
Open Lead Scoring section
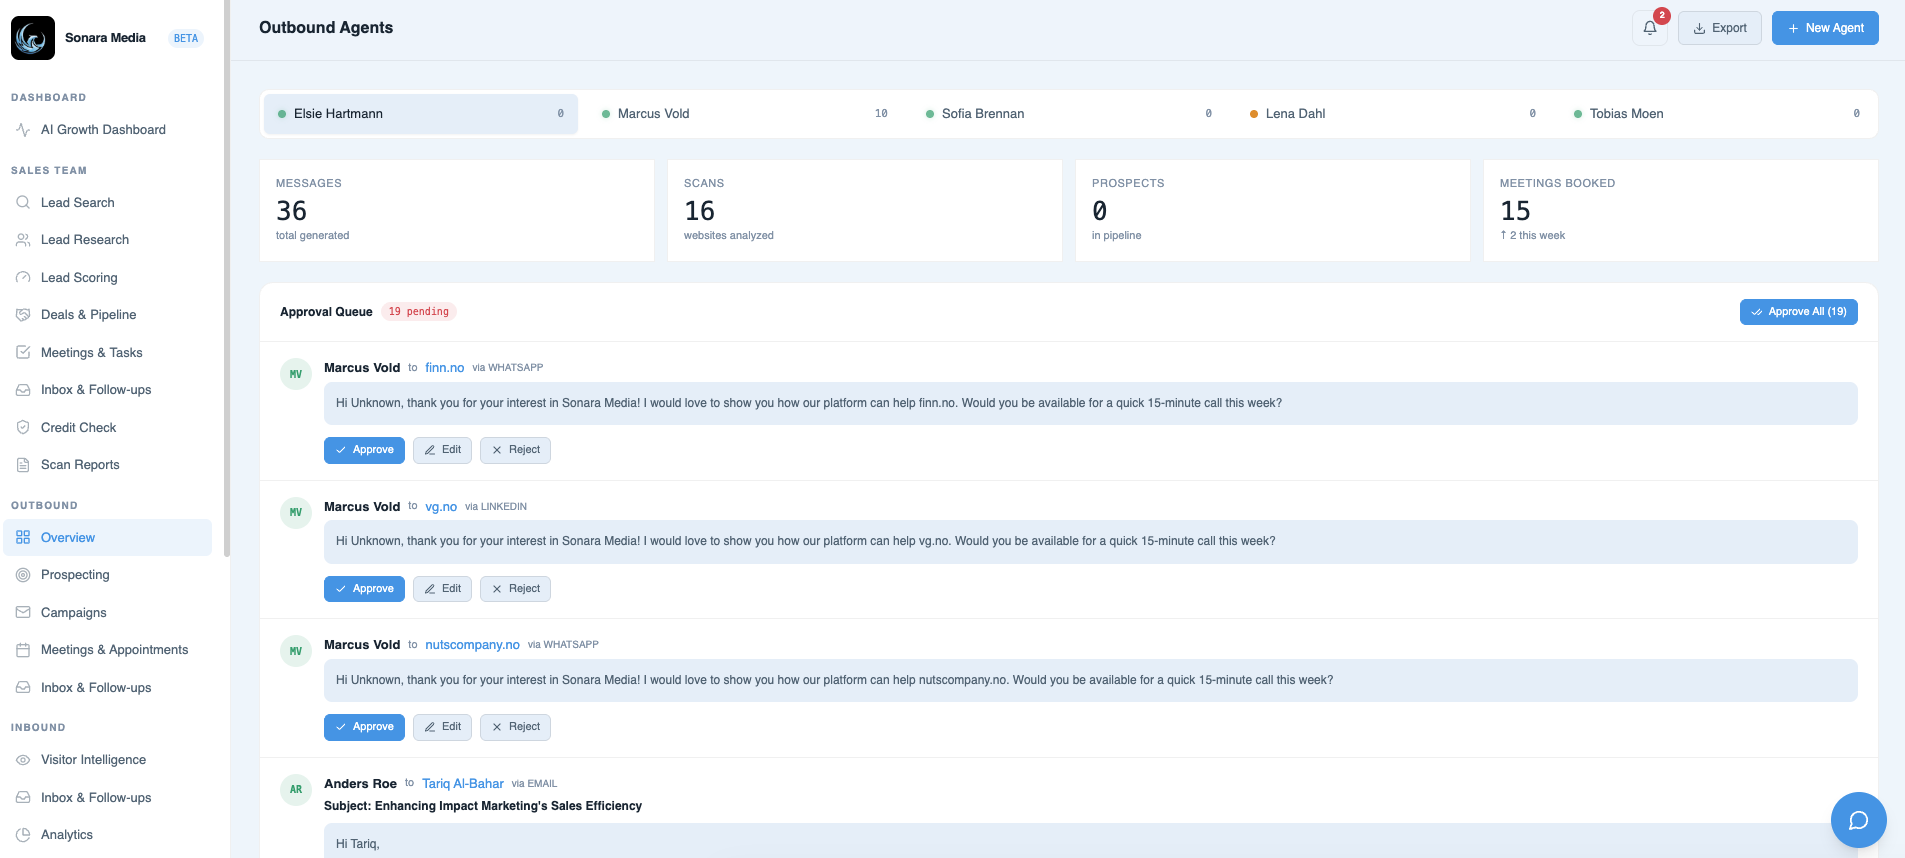(x=108, y=278)
